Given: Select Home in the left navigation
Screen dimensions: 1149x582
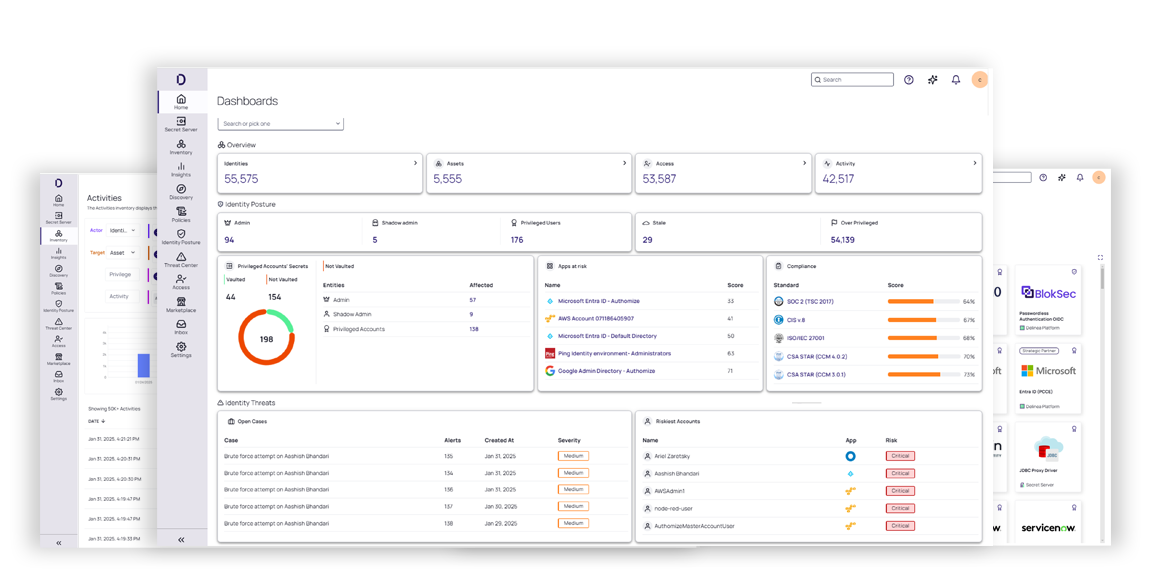Looking at the screenshot, I should pos(181,102).
